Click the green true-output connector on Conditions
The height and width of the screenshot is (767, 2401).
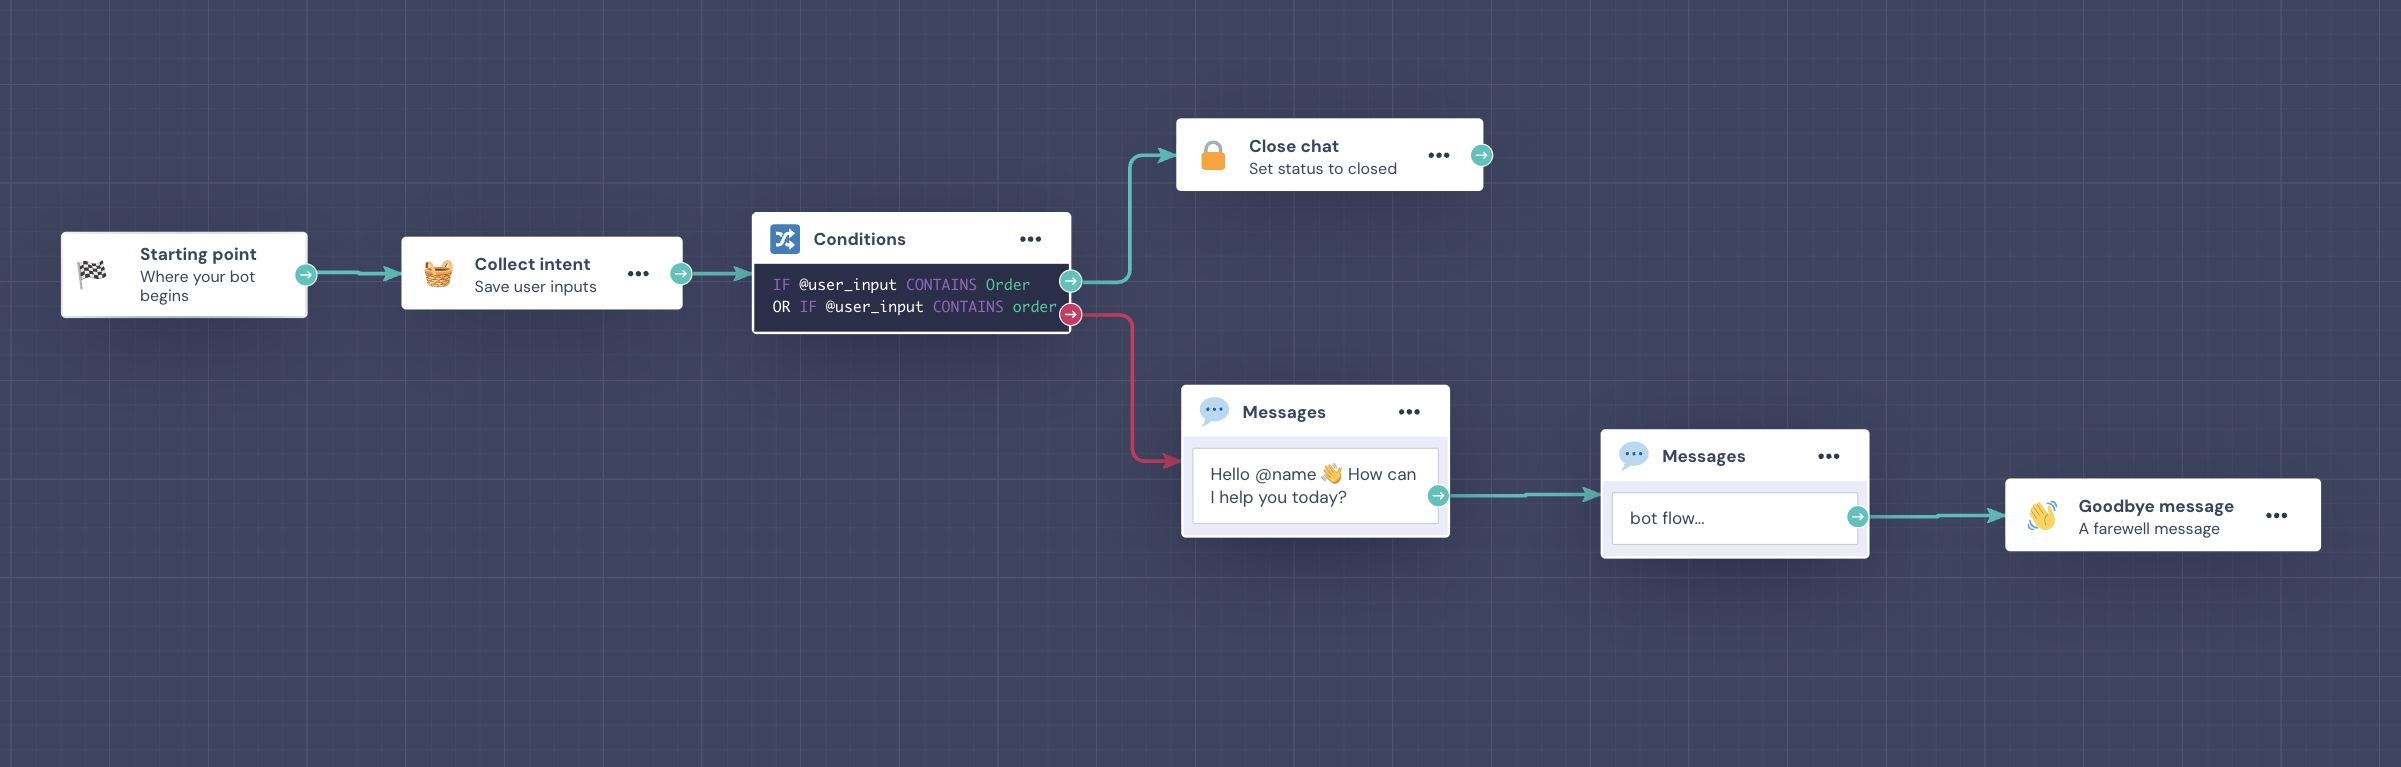[x=1071, y=281]
